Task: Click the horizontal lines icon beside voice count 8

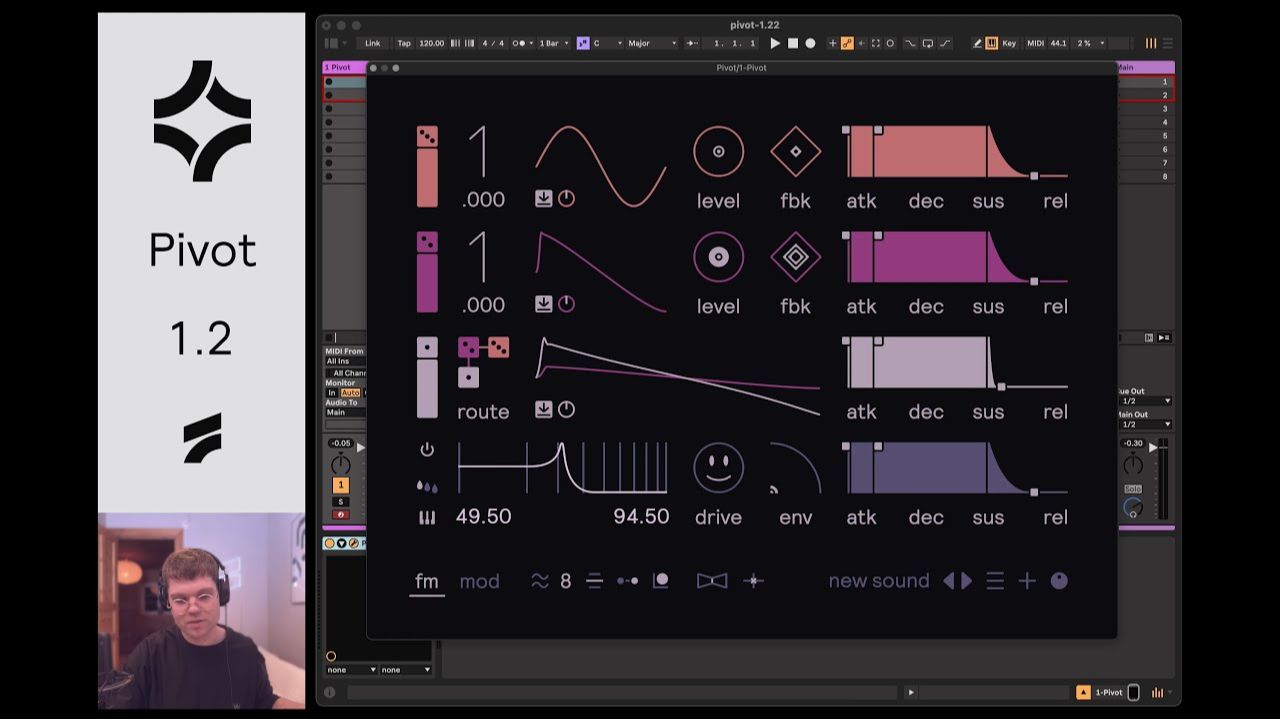Action: [x=595, y=581]
